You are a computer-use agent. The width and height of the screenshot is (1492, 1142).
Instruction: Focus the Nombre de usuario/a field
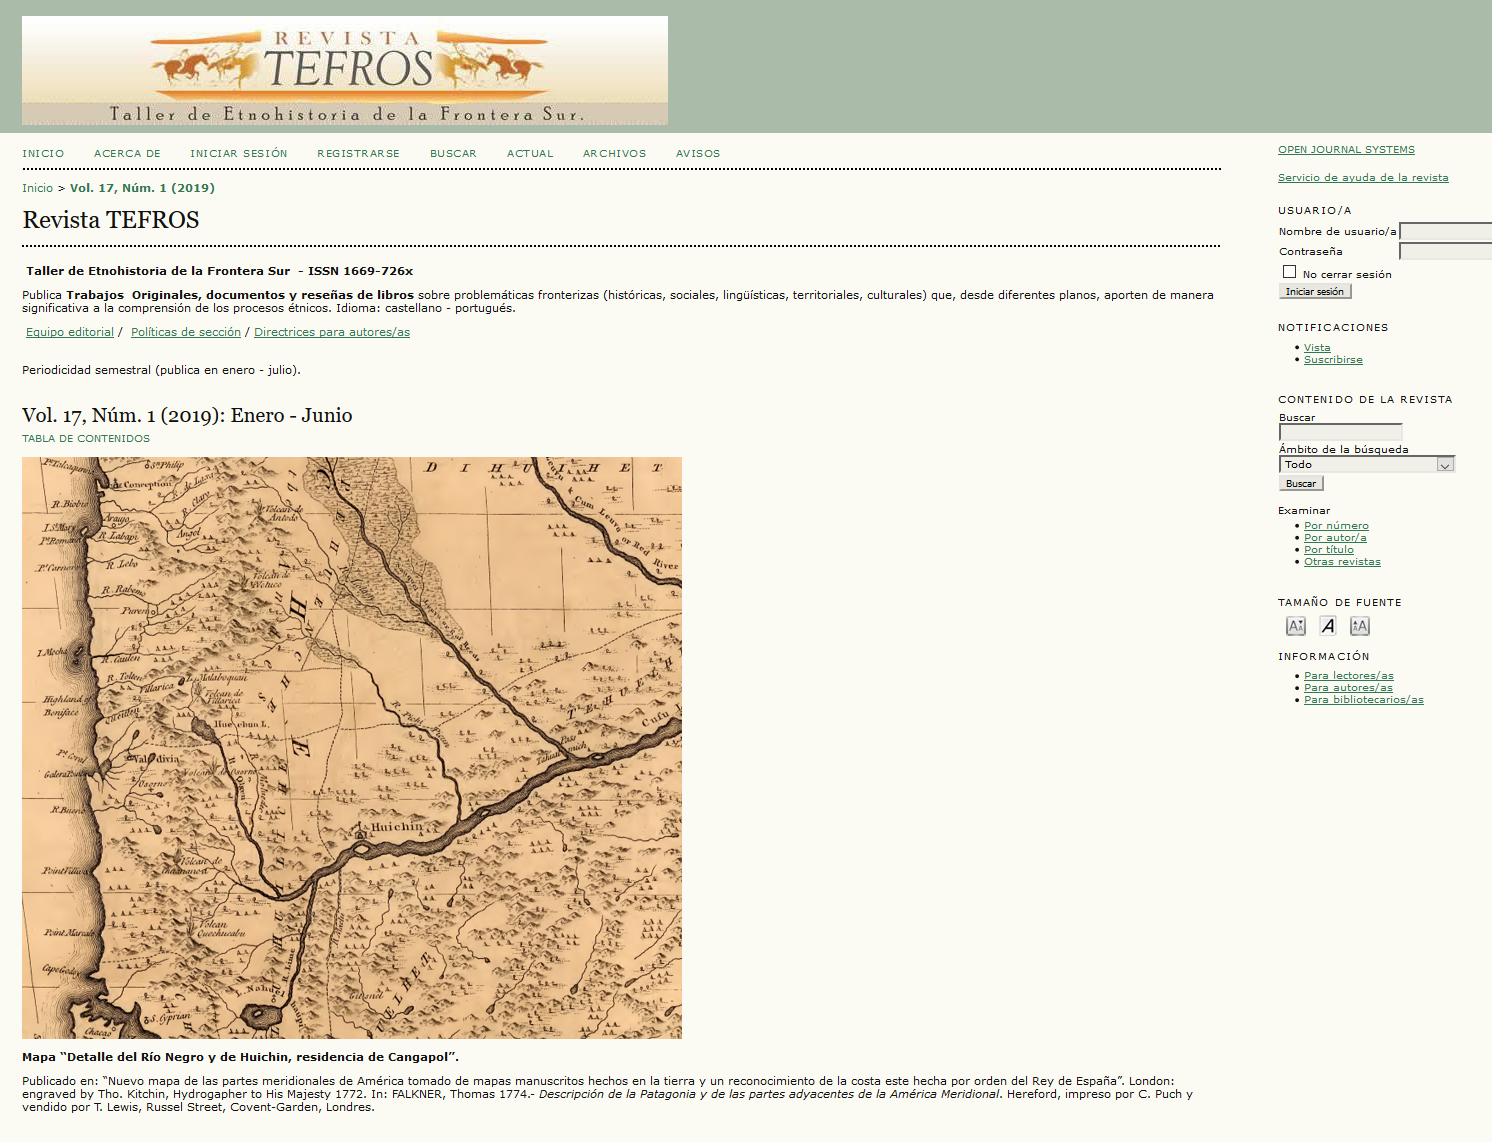click(x=1446, y=231)
